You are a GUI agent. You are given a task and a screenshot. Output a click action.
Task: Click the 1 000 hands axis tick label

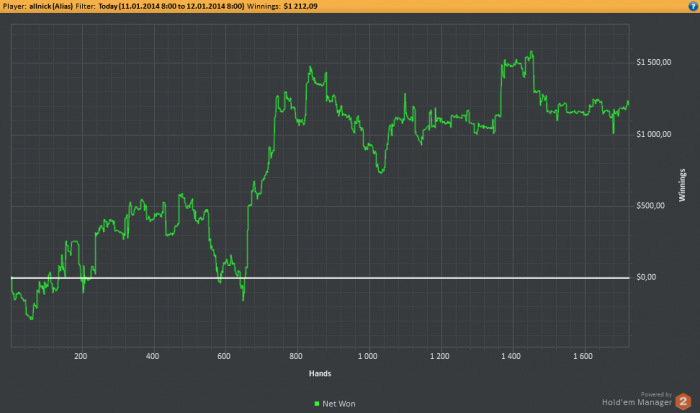pyautogui.click(x=367, y=356)
